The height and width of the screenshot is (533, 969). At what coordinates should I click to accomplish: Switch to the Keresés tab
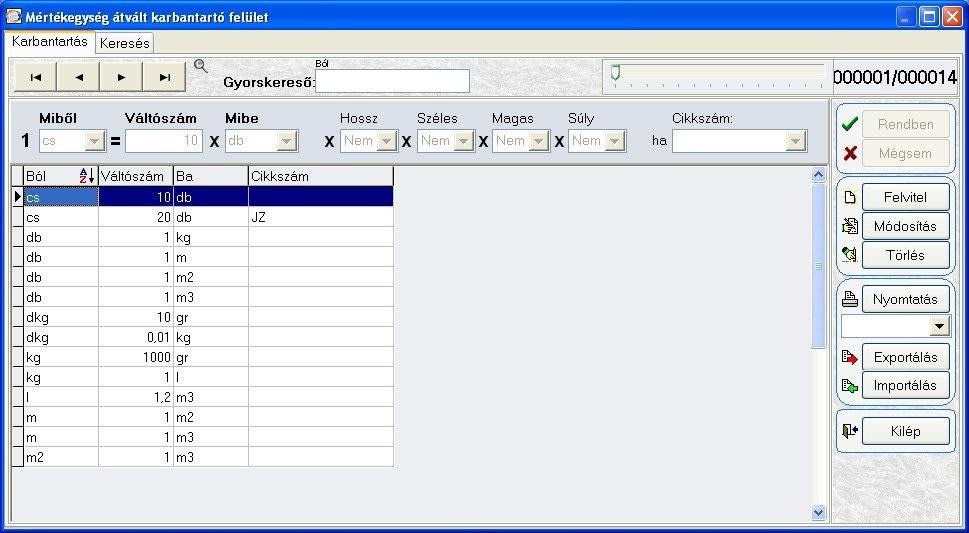[x=125, y=43]
